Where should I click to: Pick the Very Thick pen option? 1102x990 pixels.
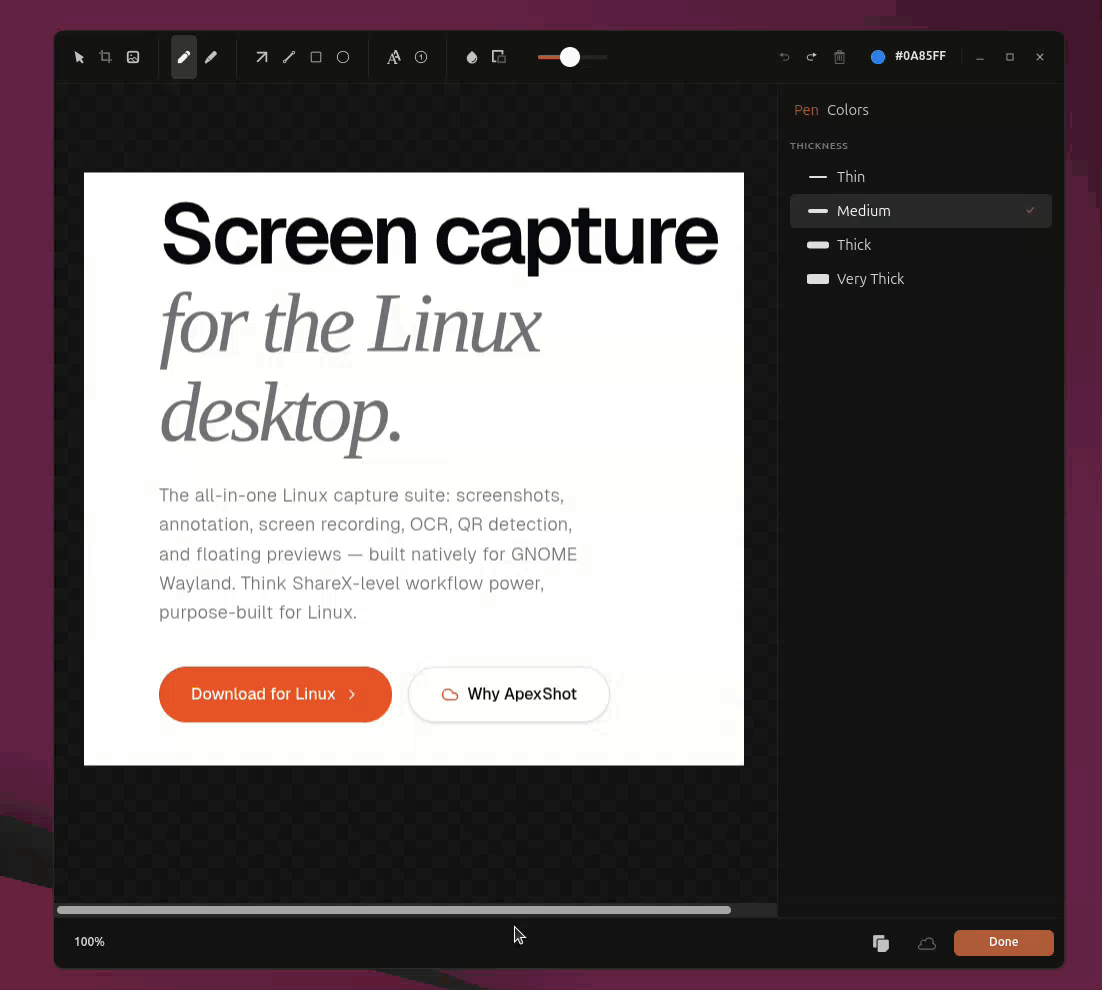click(921, 279)
